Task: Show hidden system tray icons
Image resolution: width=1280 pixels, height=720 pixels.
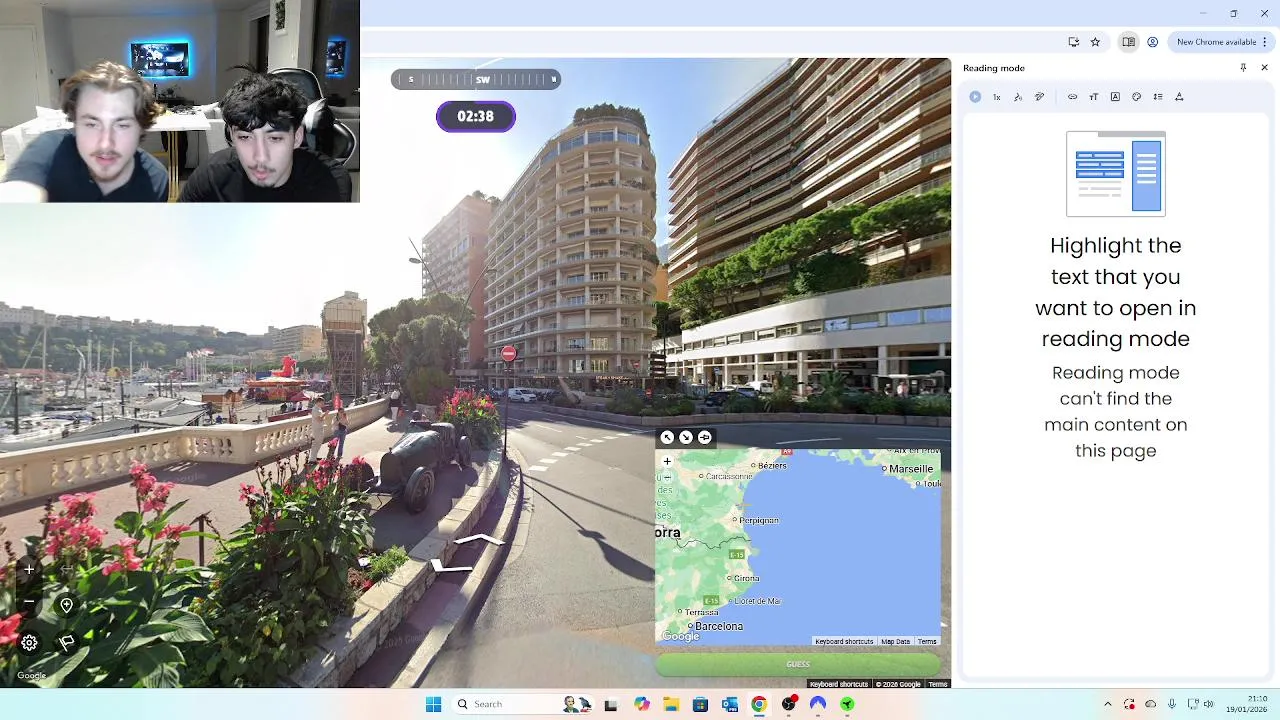Action: click(1107, 704)
